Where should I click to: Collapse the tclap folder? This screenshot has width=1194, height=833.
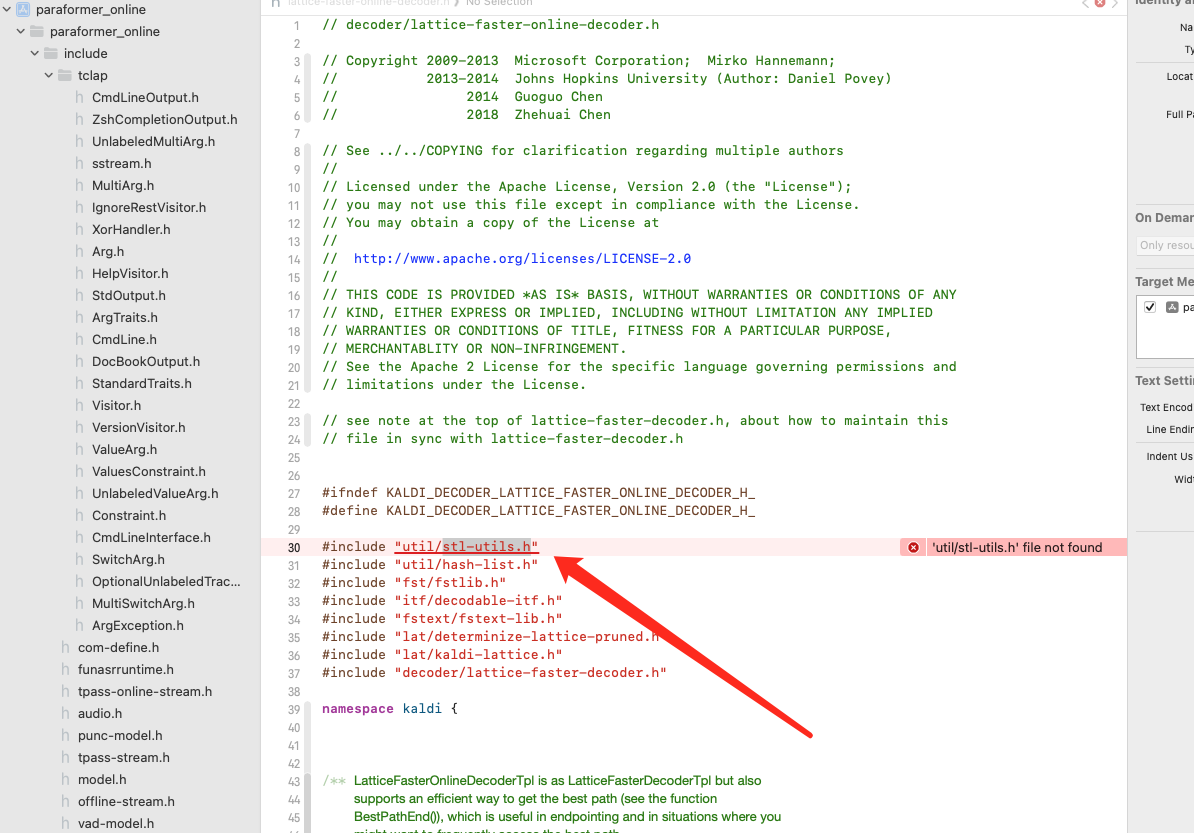[49, 75]
